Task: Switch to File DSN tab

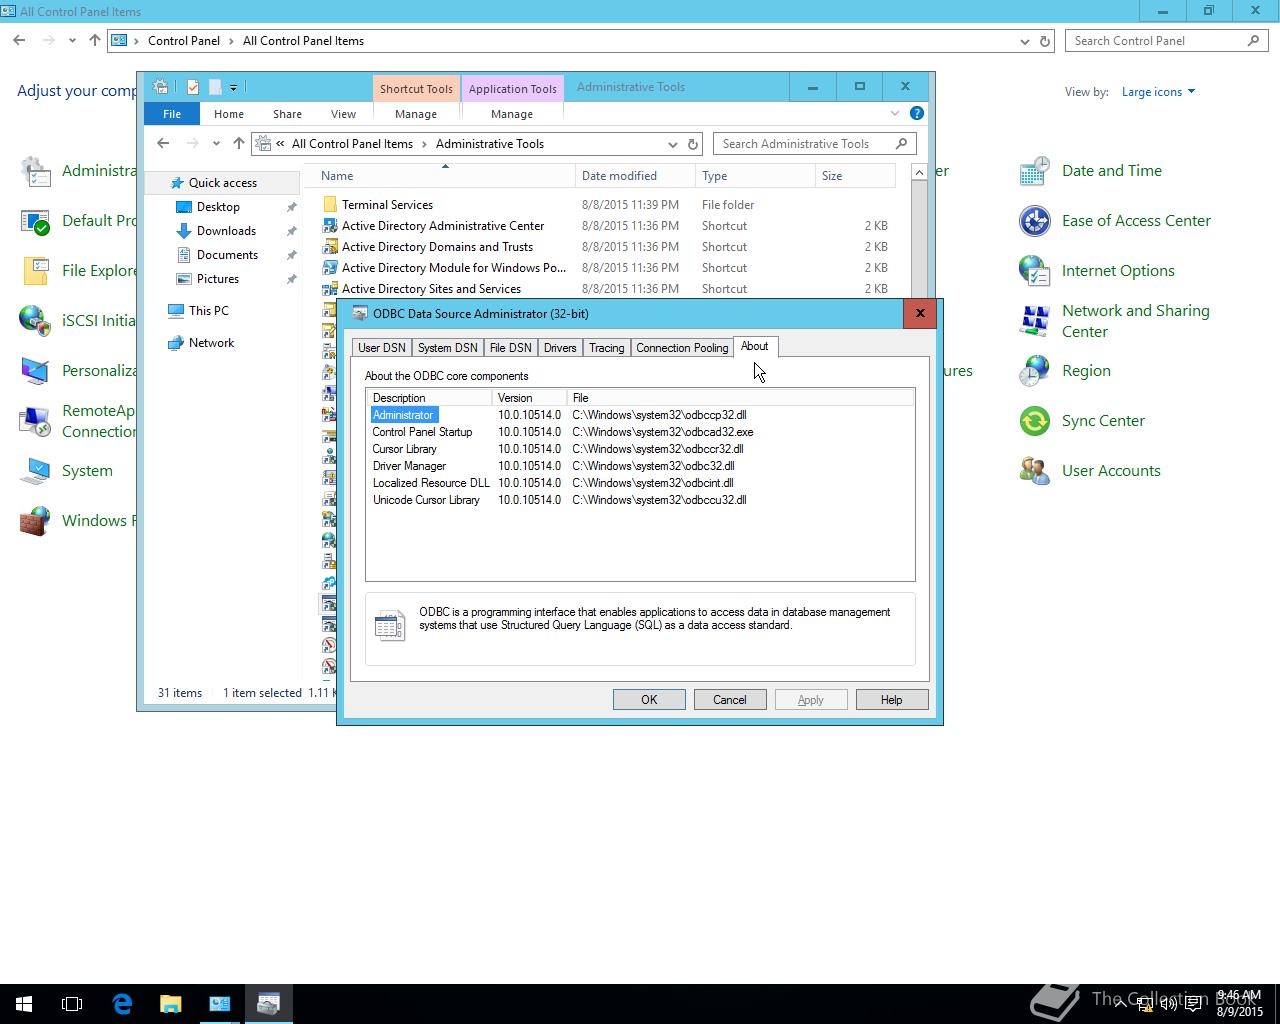Action: [x=510, y=348]
